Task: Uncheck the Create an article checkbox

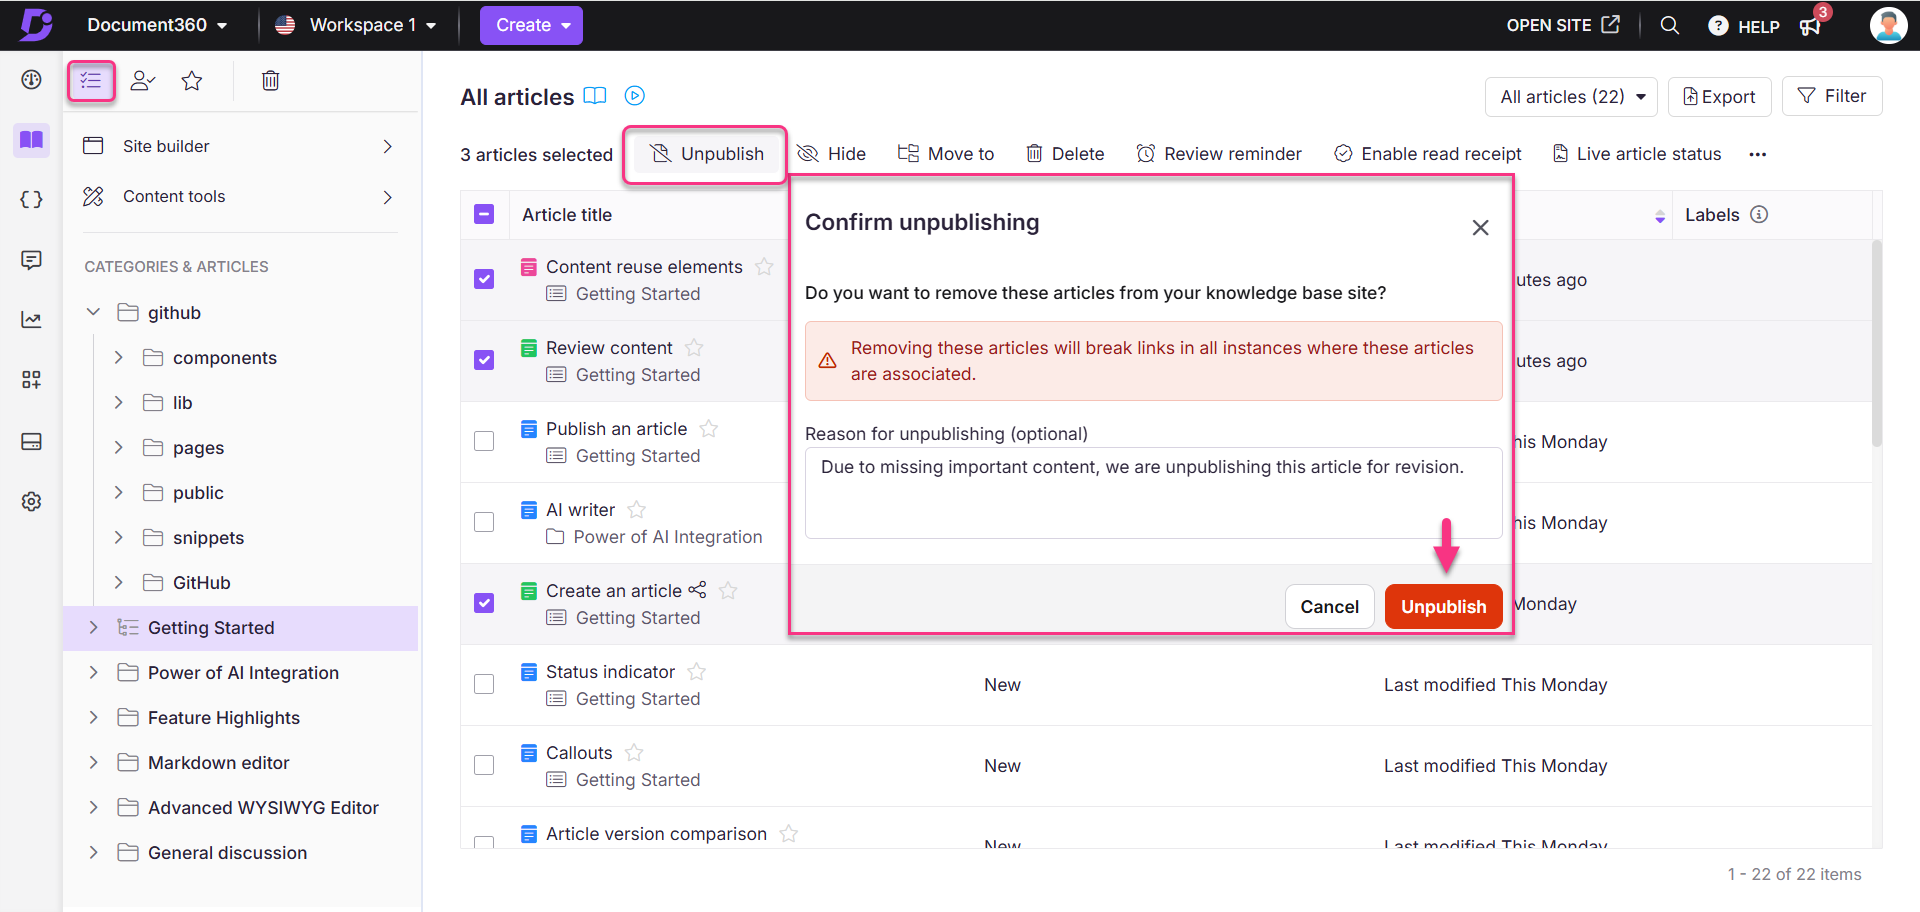Action: click(484, 603)
